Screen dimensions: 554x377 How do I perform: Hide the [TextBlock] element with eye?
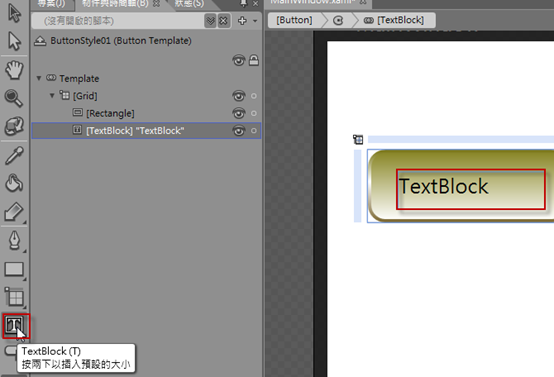[238, 131]
